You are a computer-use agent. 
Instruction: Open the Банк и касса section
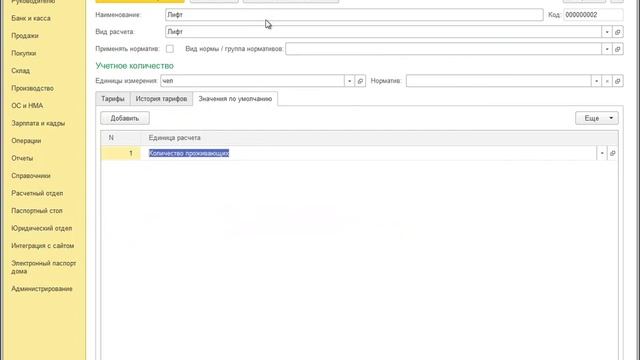pos(31,18)
